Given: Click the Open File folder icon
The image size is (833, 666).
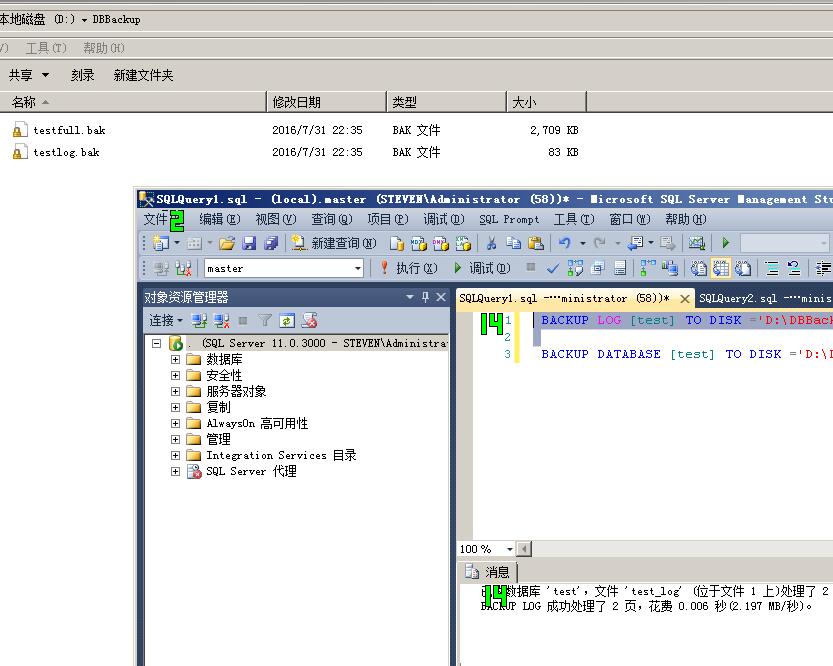Looking at the screenshot, I should coord(227,243).
